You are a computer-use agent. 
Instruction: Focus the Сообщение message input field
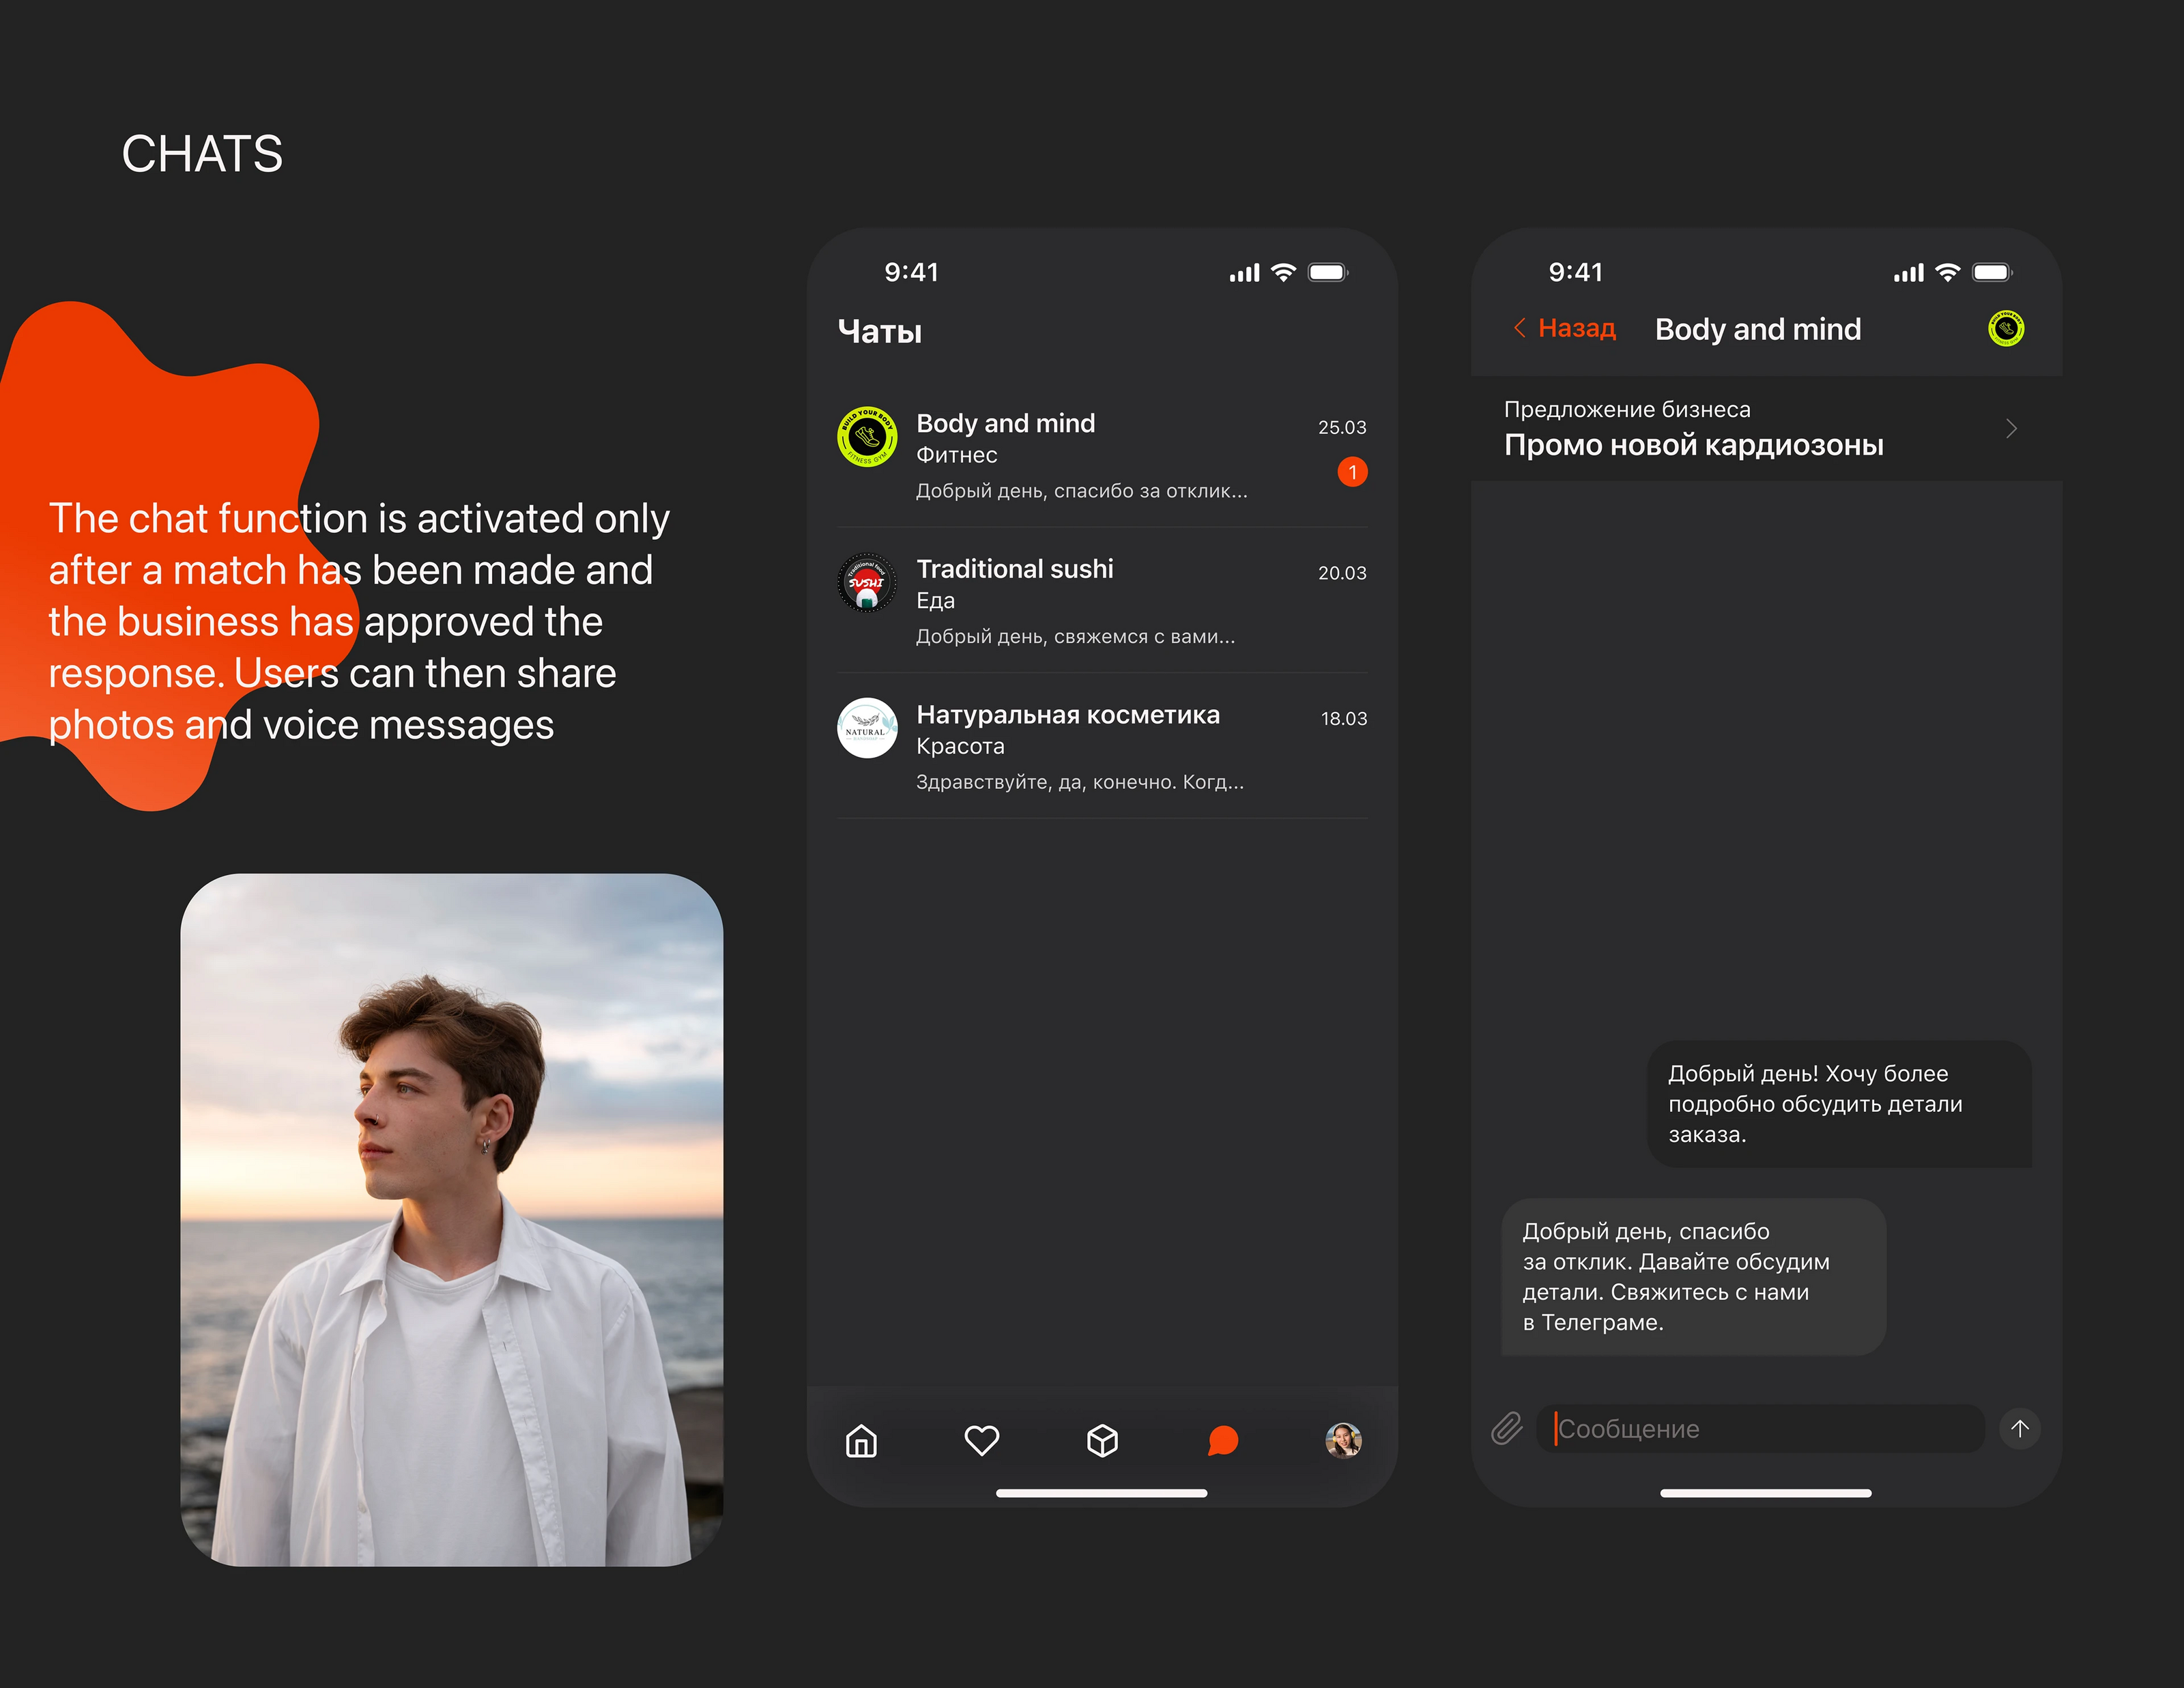point(1760,1429)
